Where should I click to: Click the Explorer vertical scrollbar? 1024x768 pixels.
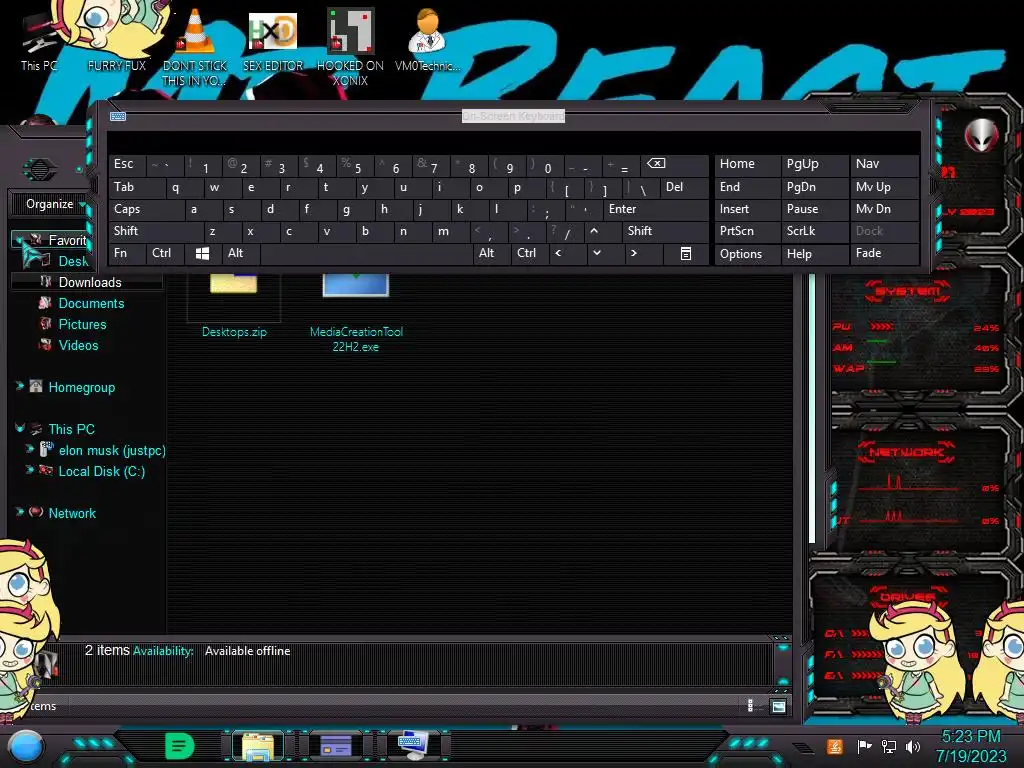(812, 409)
